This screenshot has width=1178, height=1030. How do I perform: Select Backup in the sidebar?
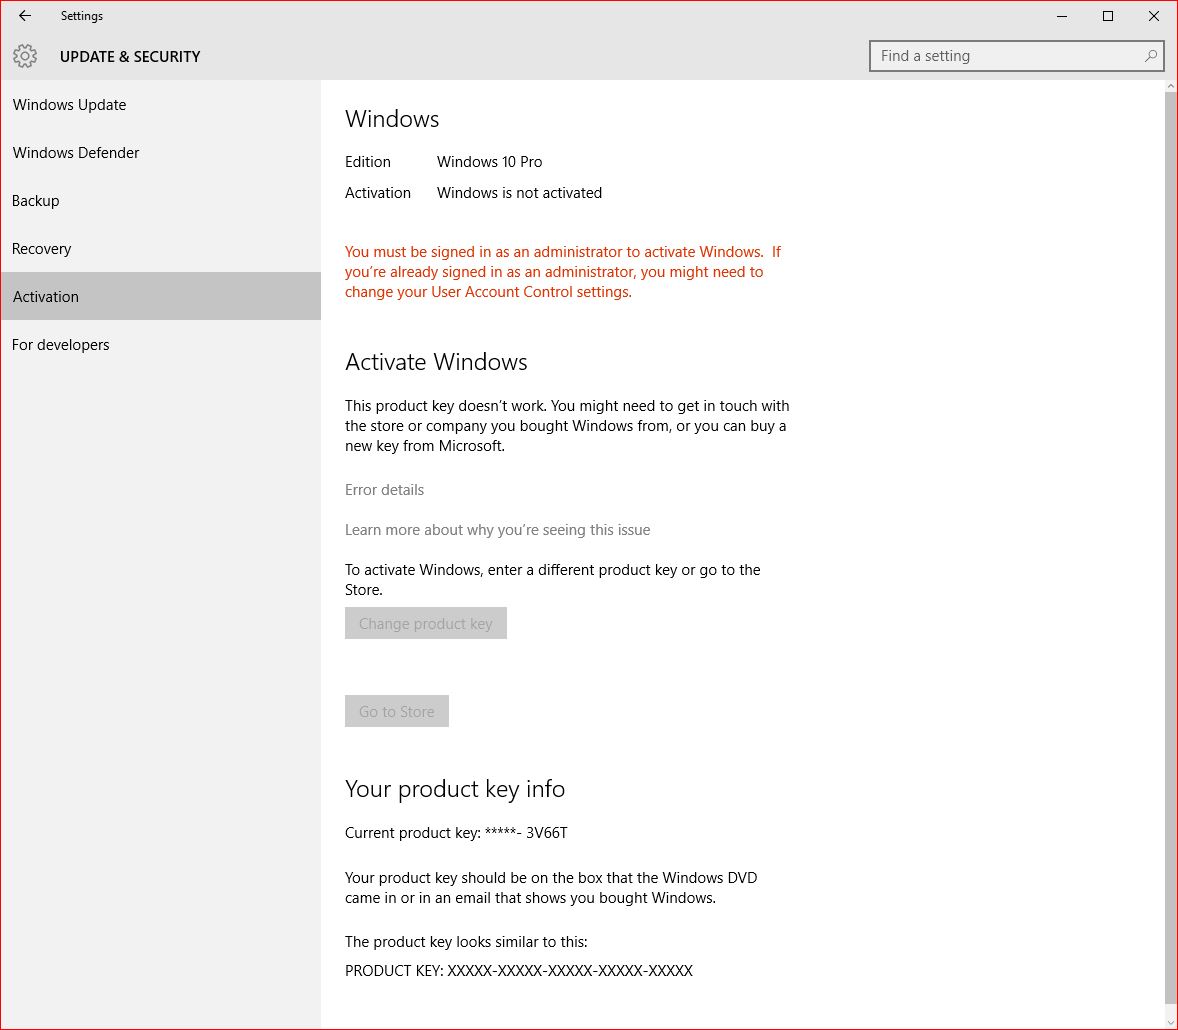coord(161,201)
